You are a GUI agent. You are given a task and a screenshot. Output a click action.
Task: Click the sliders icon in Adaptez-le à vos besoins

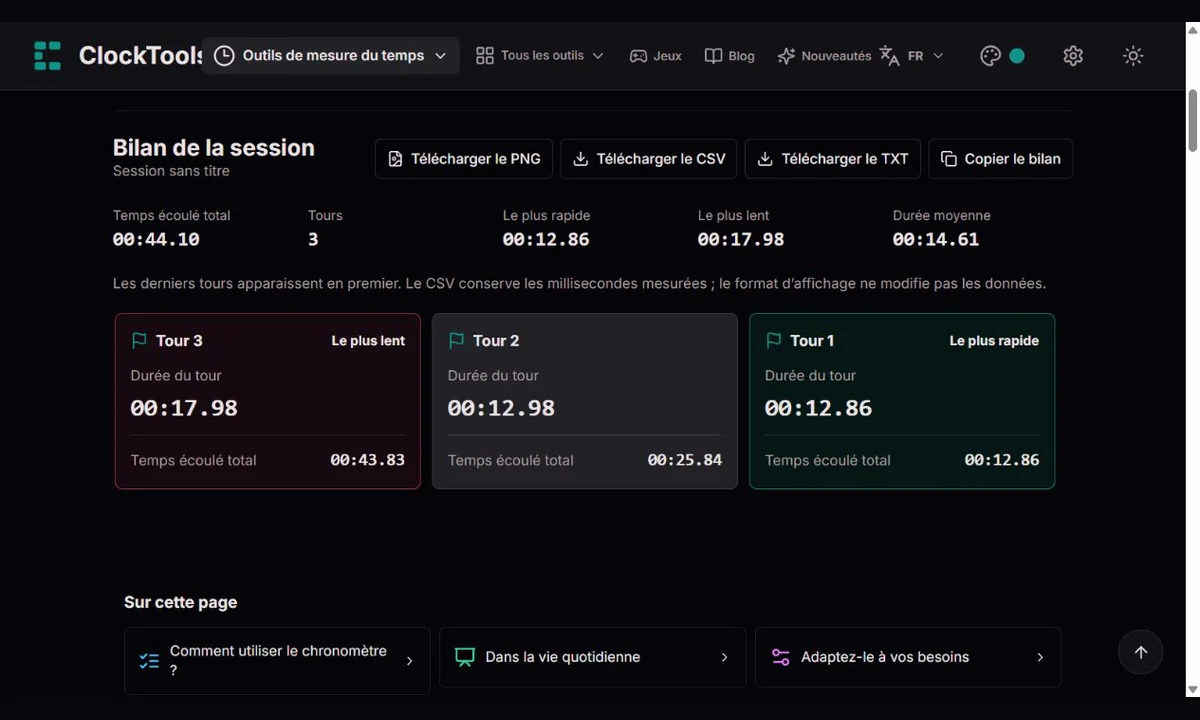(780, 657)
